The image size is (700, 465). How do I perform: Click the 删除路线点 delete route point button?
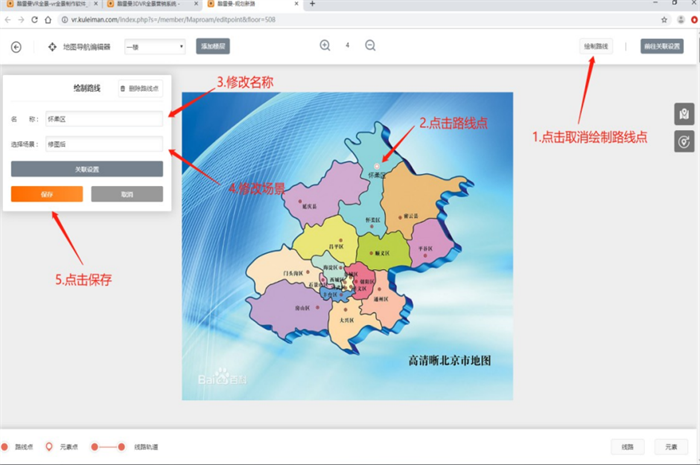click(140, 88)
